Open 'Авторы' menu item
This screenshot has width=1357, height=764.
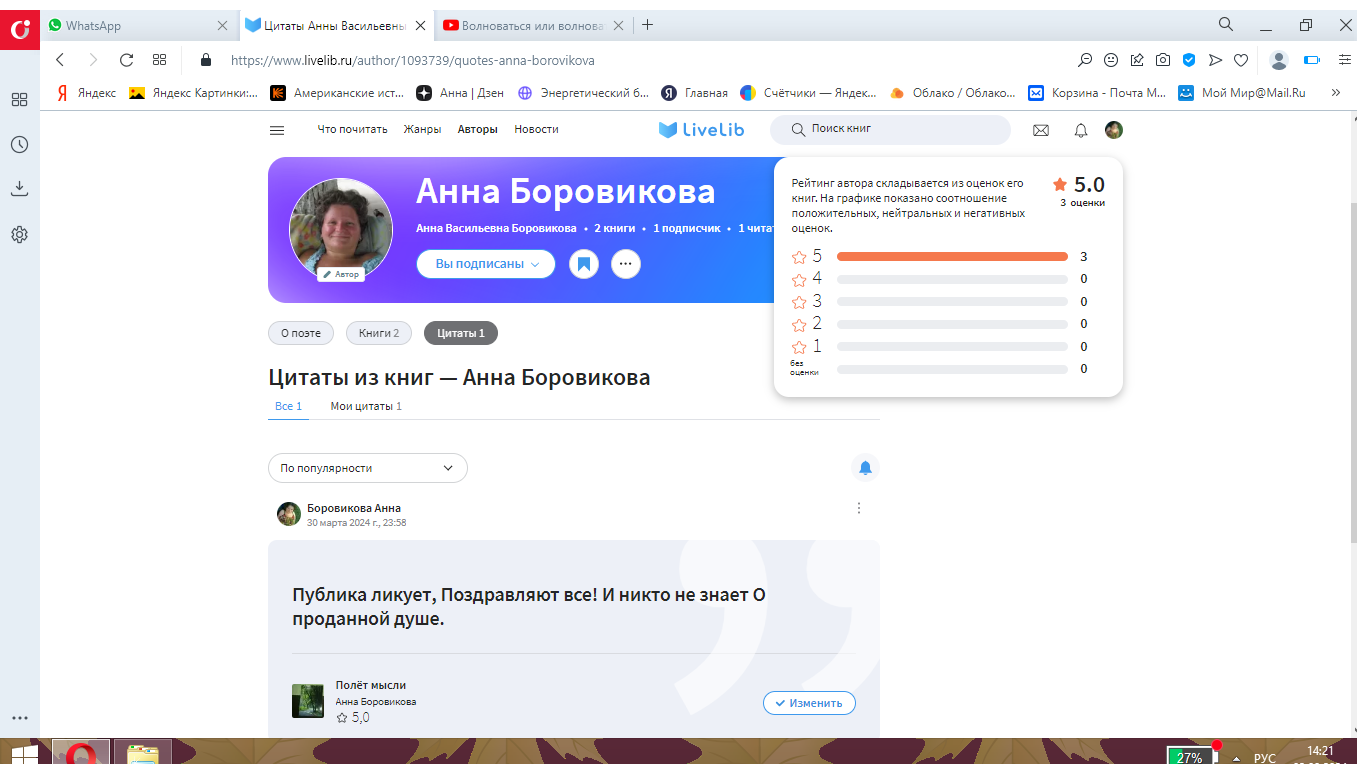click(x=477, y=130)
